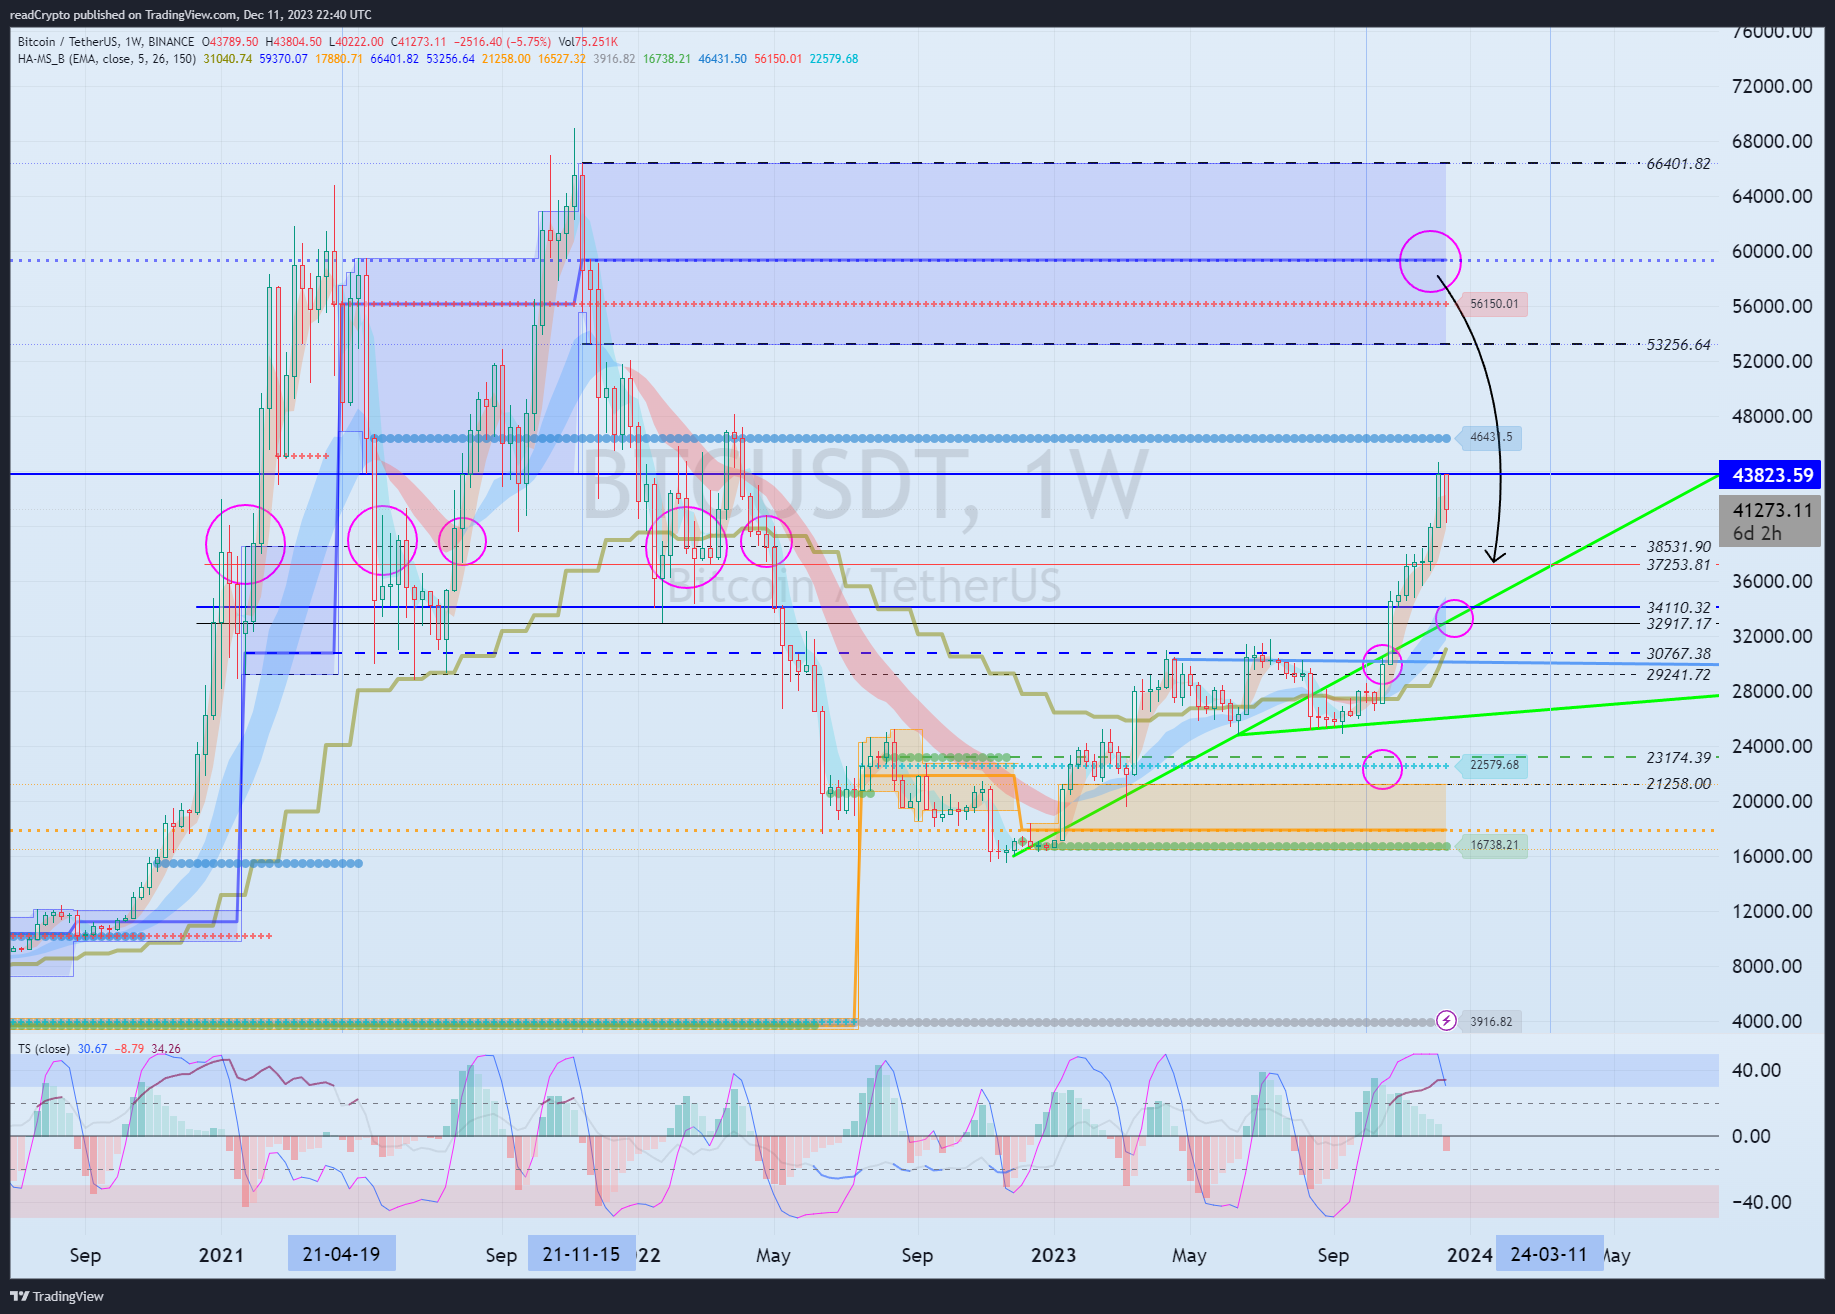This screenshot has width=1835, height=1314.
Task: Click the red 56150.01 price tag
Action: [x=1494, y=304]
